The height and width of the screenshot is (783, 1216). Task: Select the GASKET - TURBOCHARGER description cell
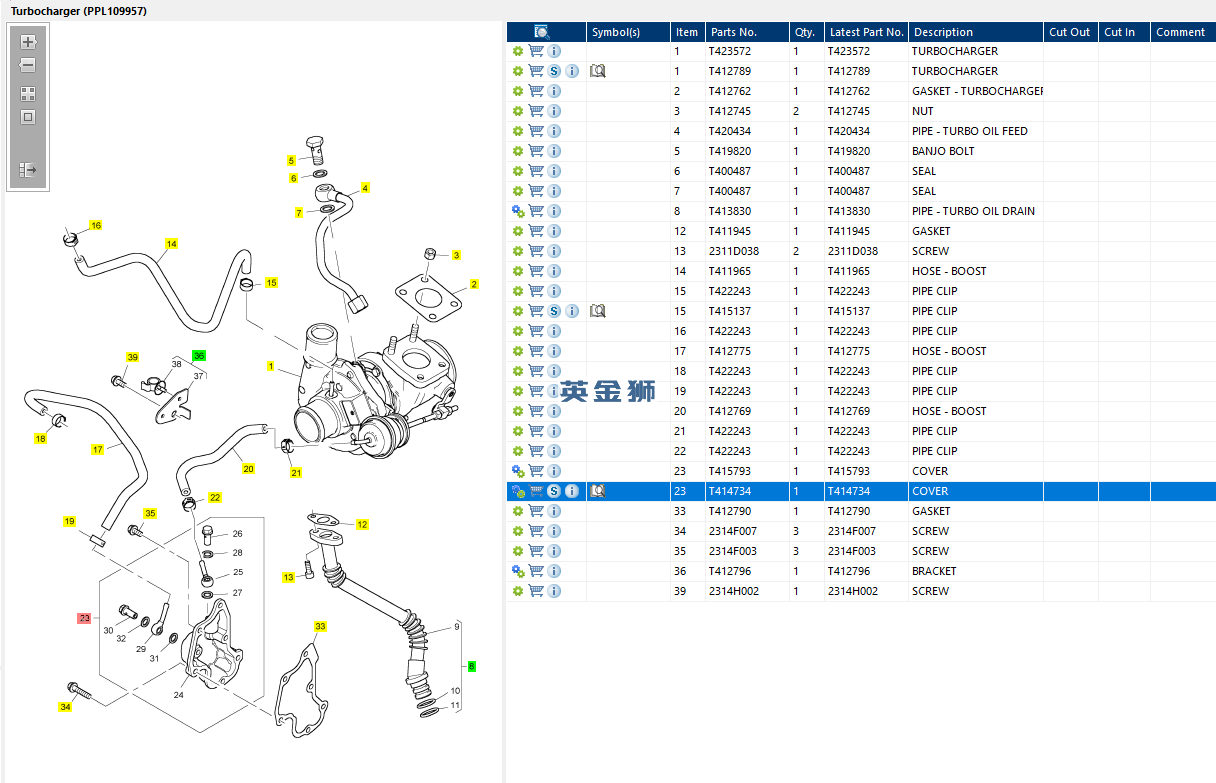click(x=977, y=91)
